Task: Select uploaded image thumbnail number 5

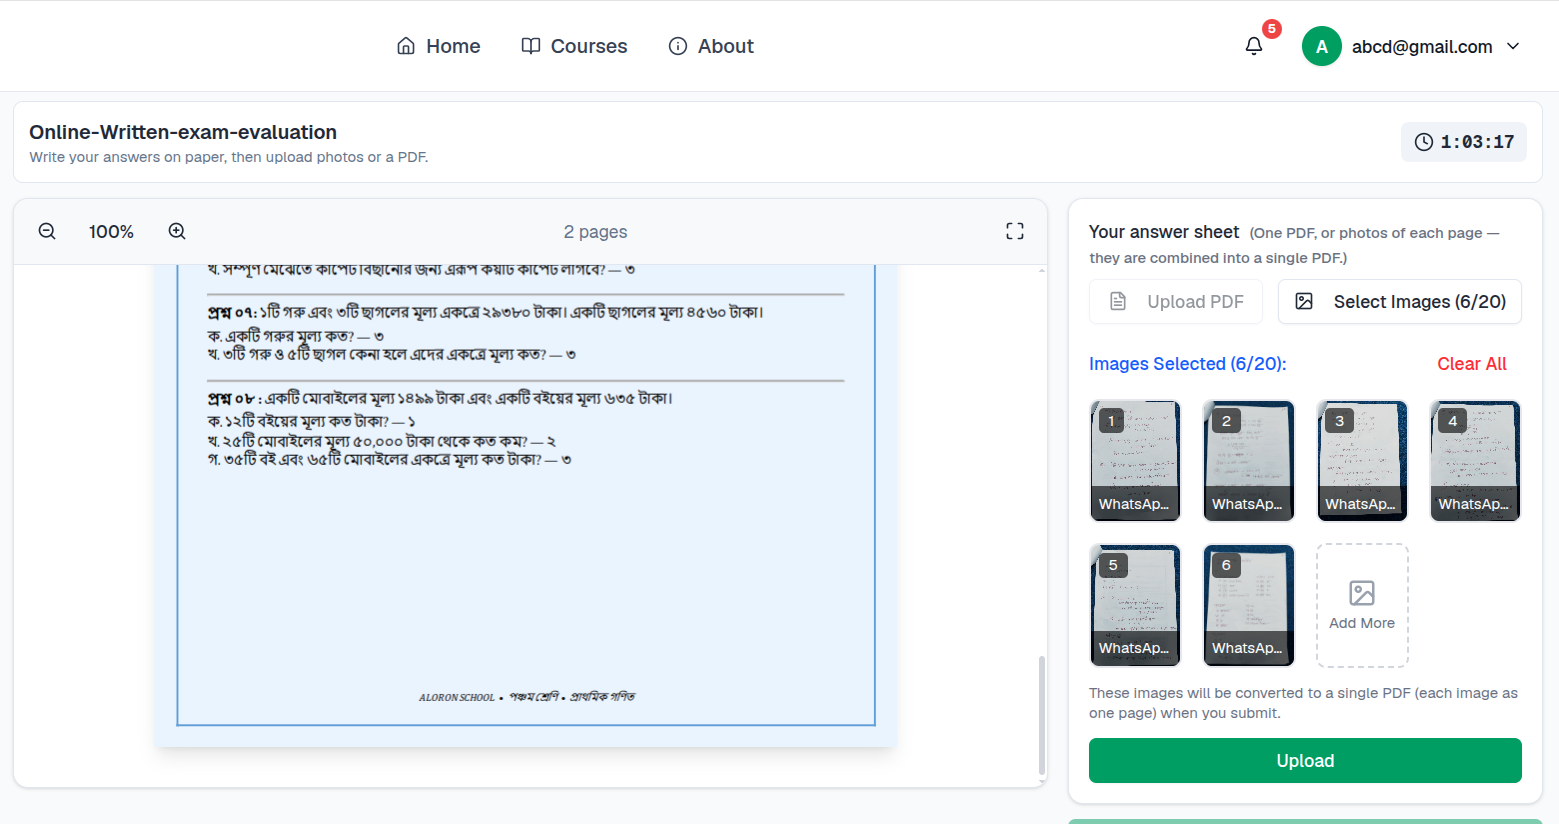Action: click(1135, 605)
